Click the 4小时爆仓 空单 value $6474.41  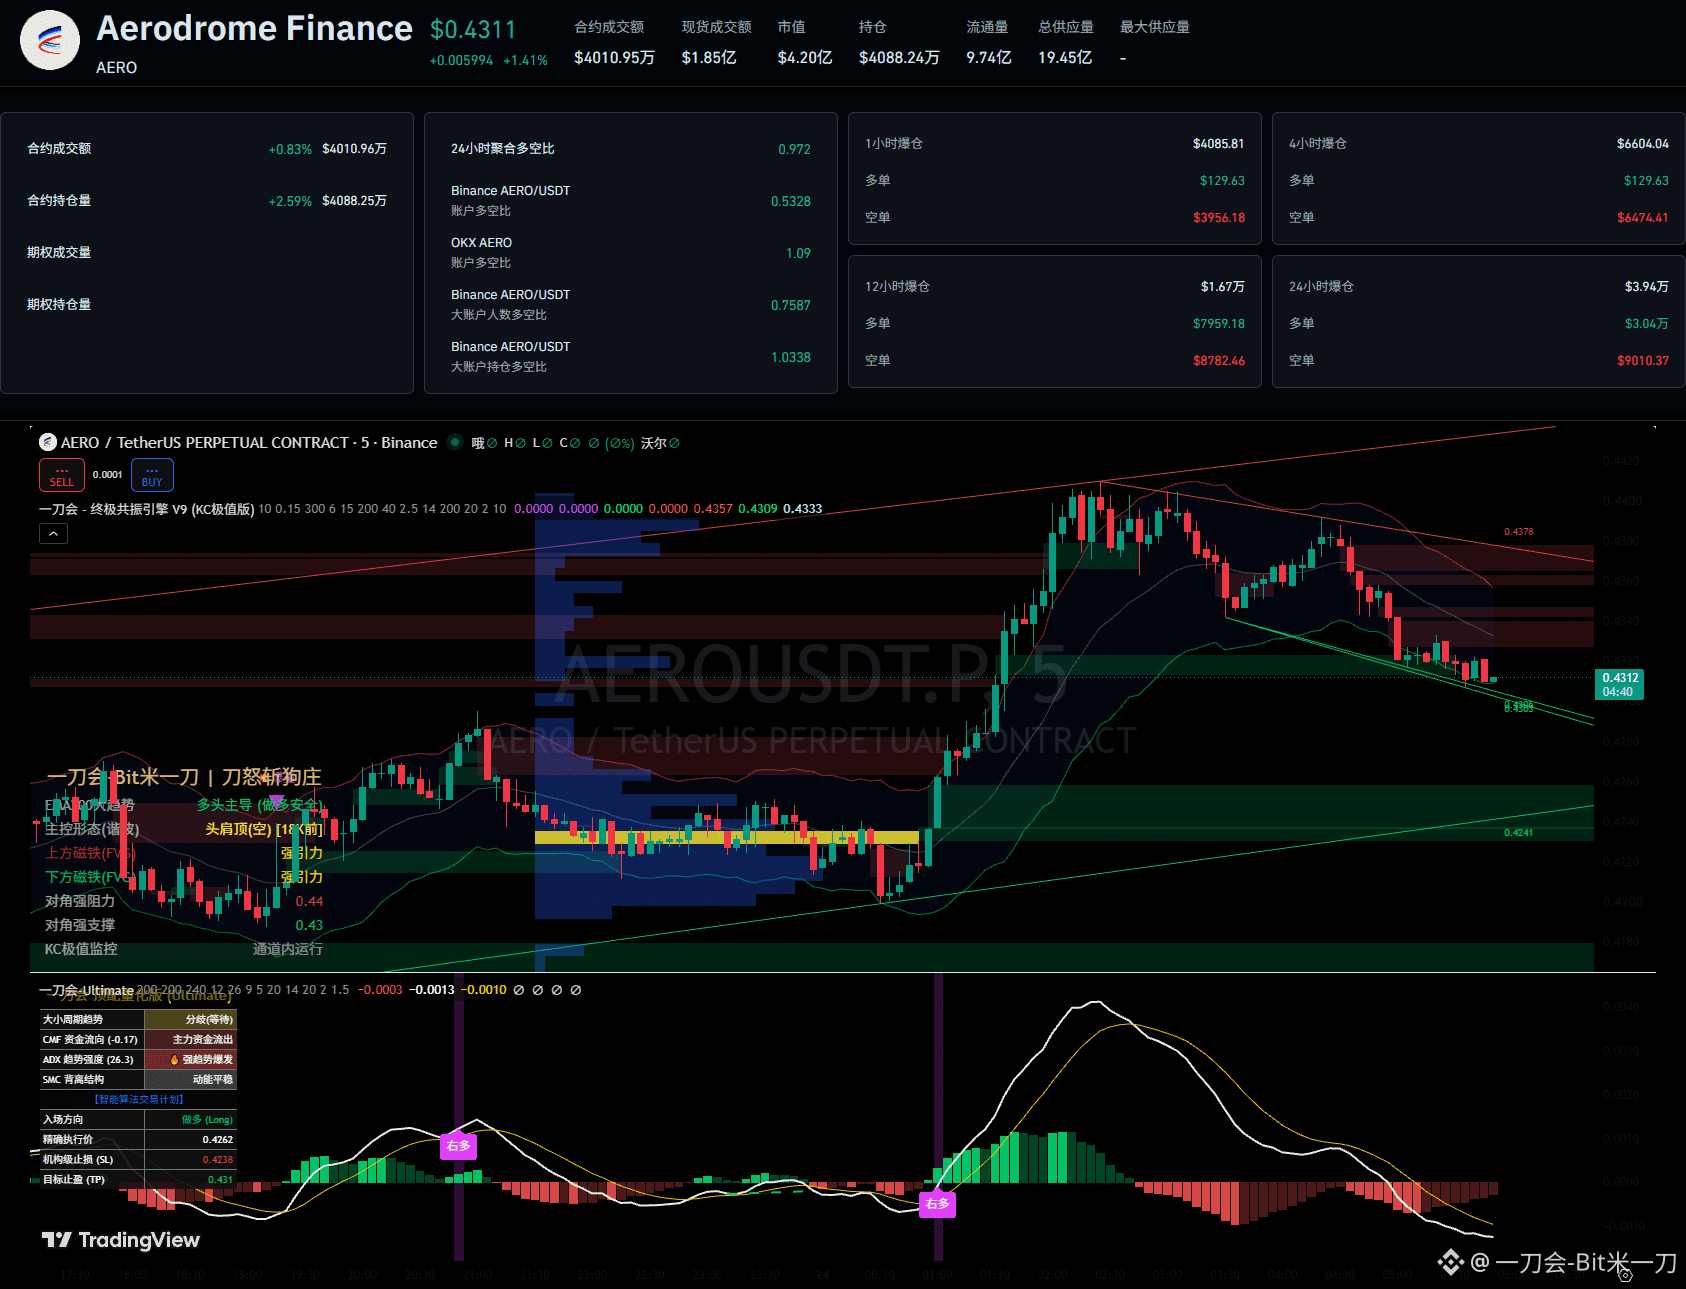click(x=1642, y=218)
